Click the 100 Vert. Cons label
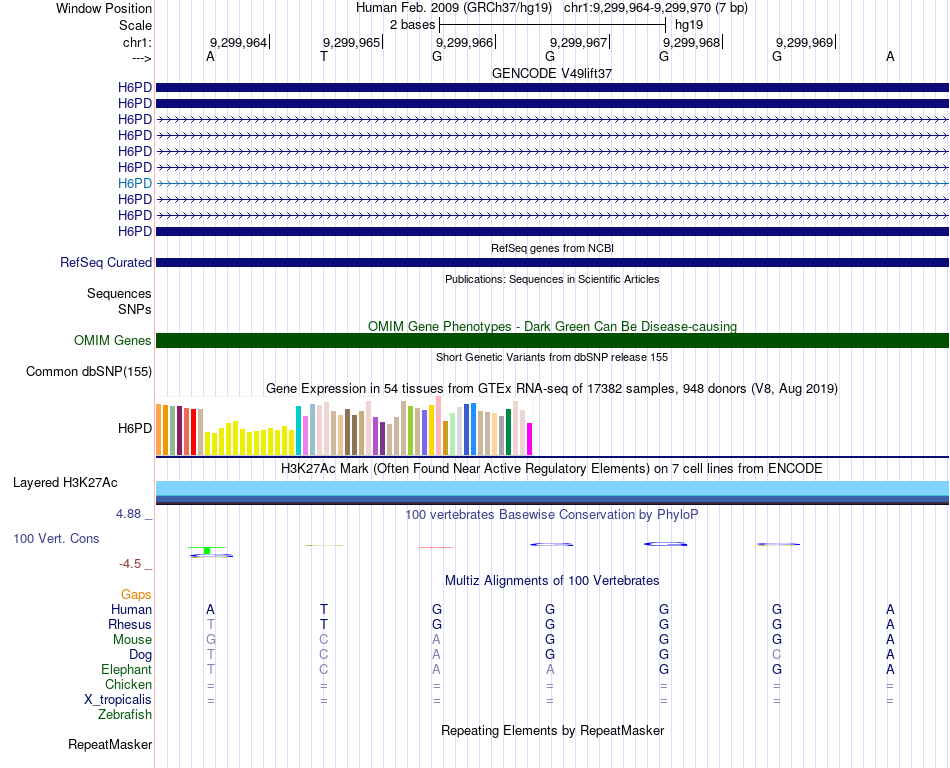Image resolution: width=950 pixels, height=768 pixels. pos(56,538)
